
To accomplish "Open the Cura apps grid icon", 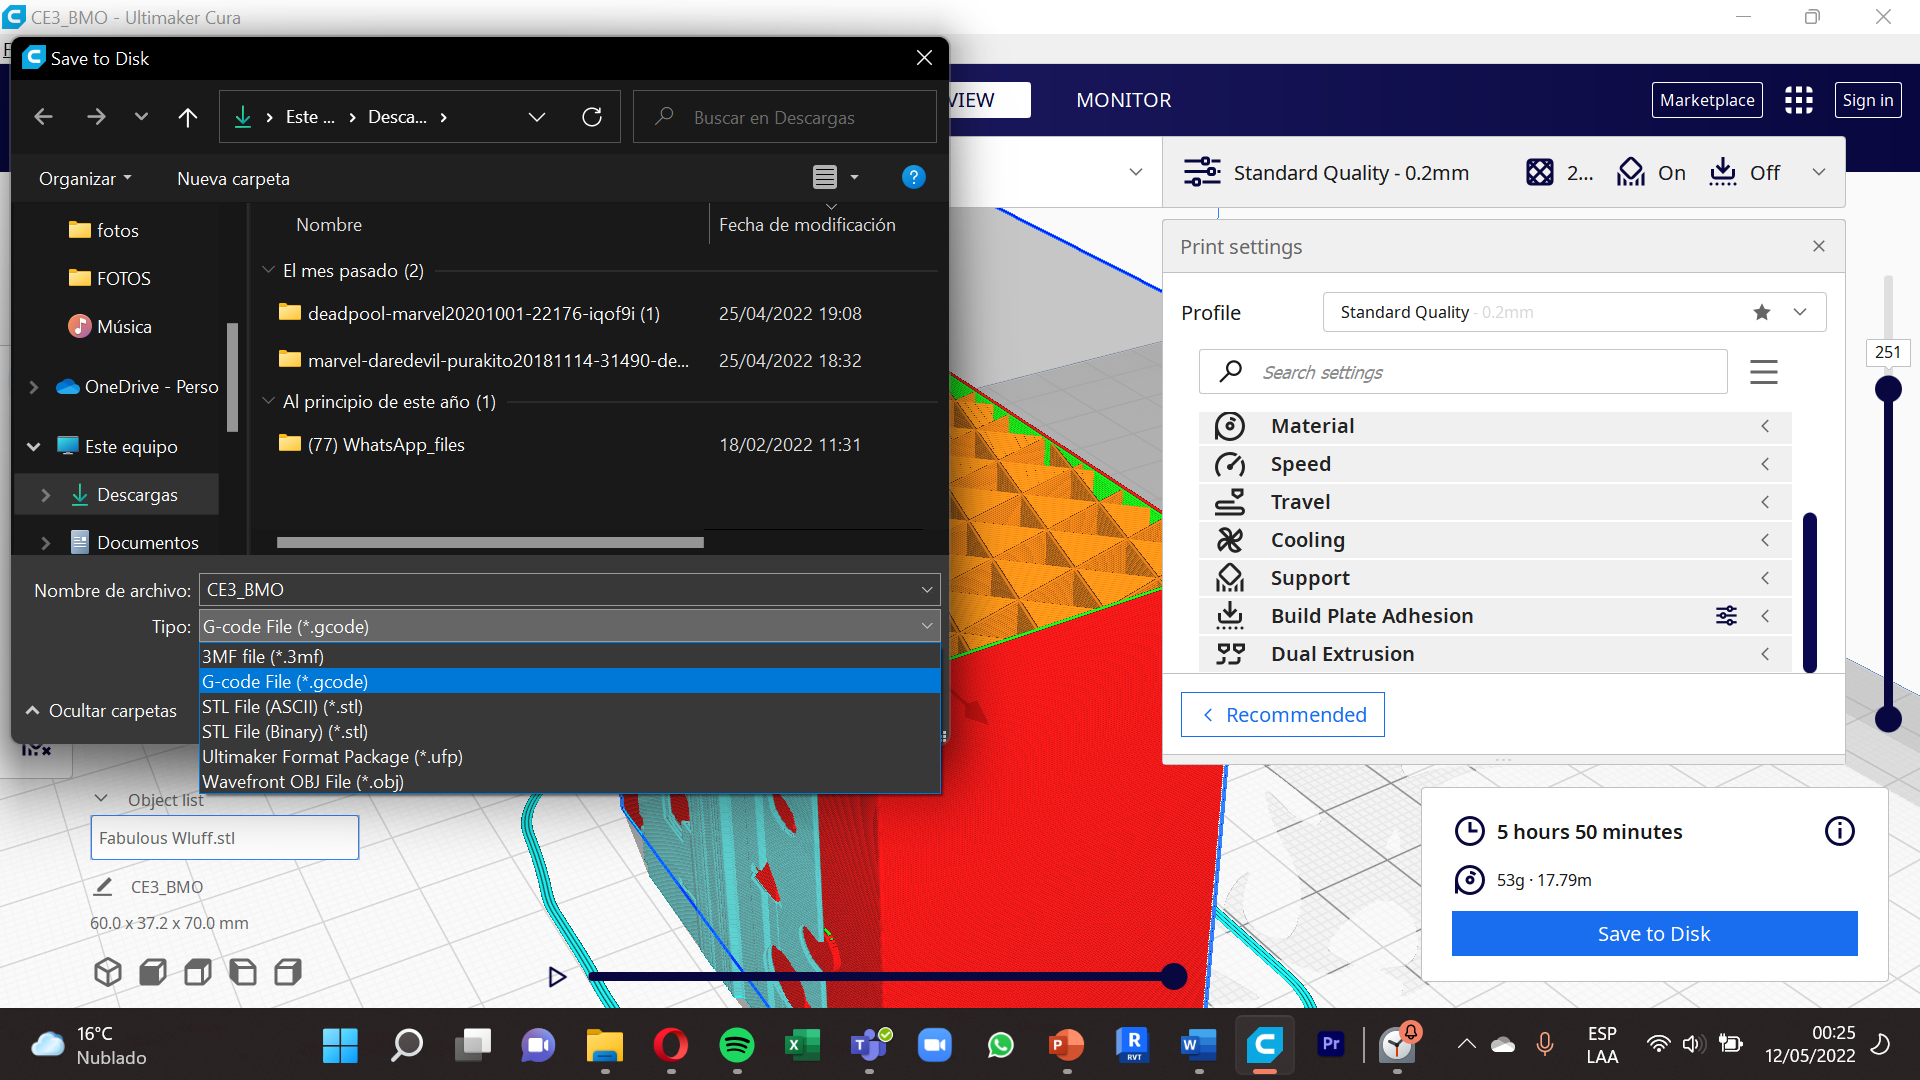I will 1798,100.
